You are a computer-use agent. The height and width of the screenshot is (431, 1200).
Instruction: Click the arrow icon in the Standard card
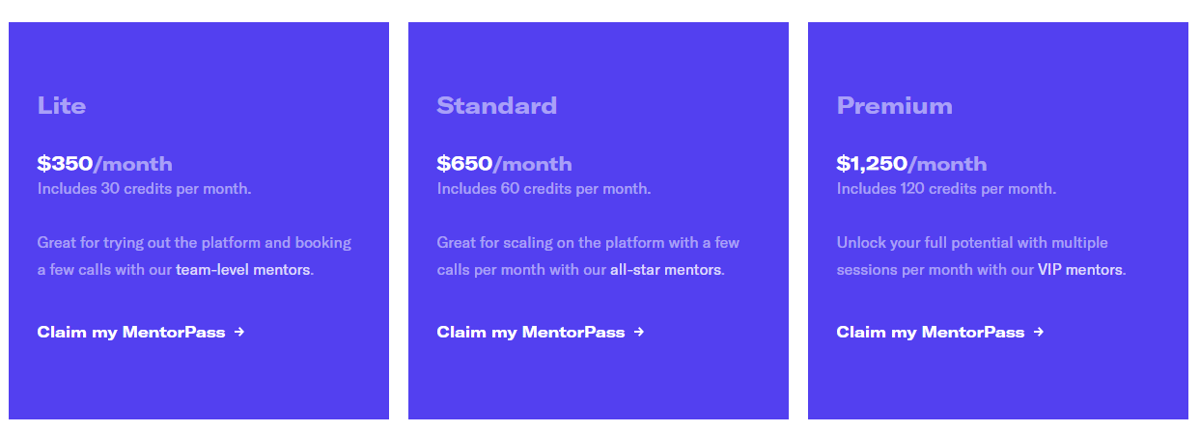click(x=639, y=332)
